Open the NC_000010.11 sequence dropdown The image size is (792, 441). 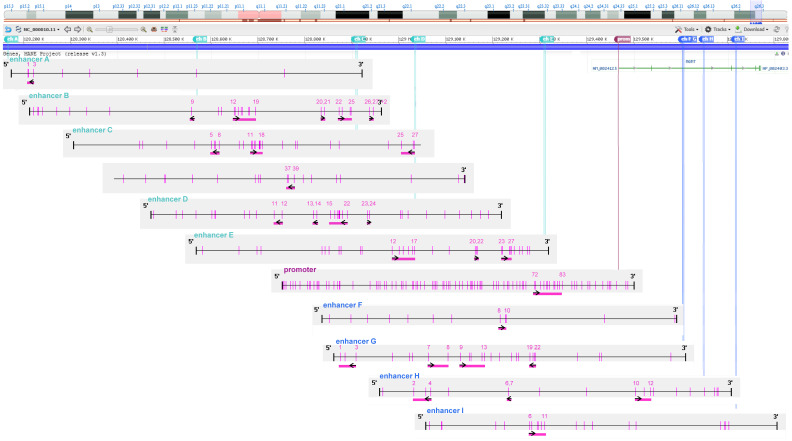(x=41, y=29)
